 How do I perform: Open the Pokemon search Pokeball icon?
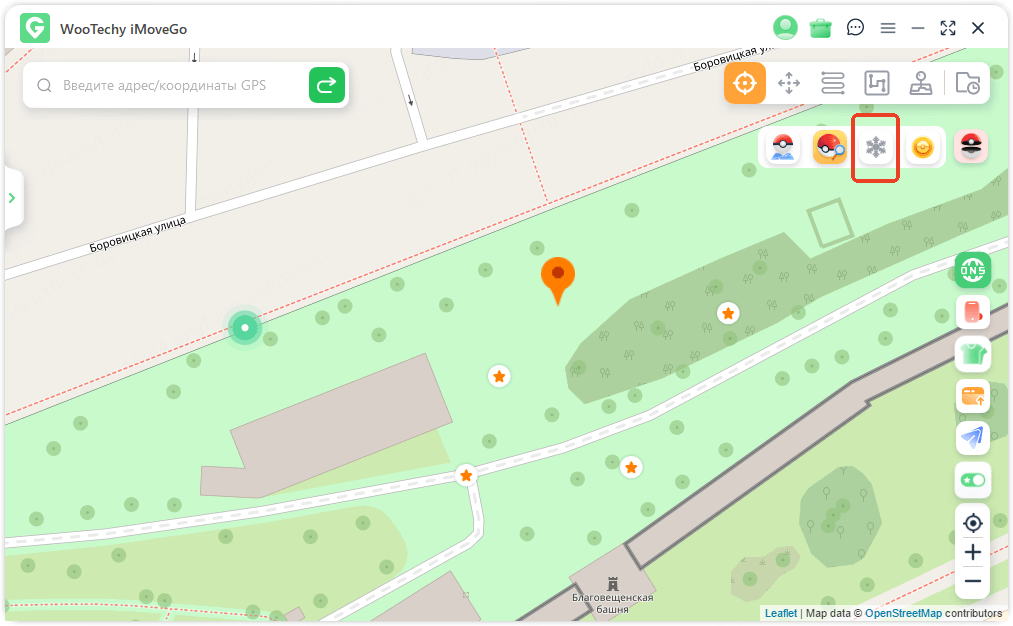830,148
